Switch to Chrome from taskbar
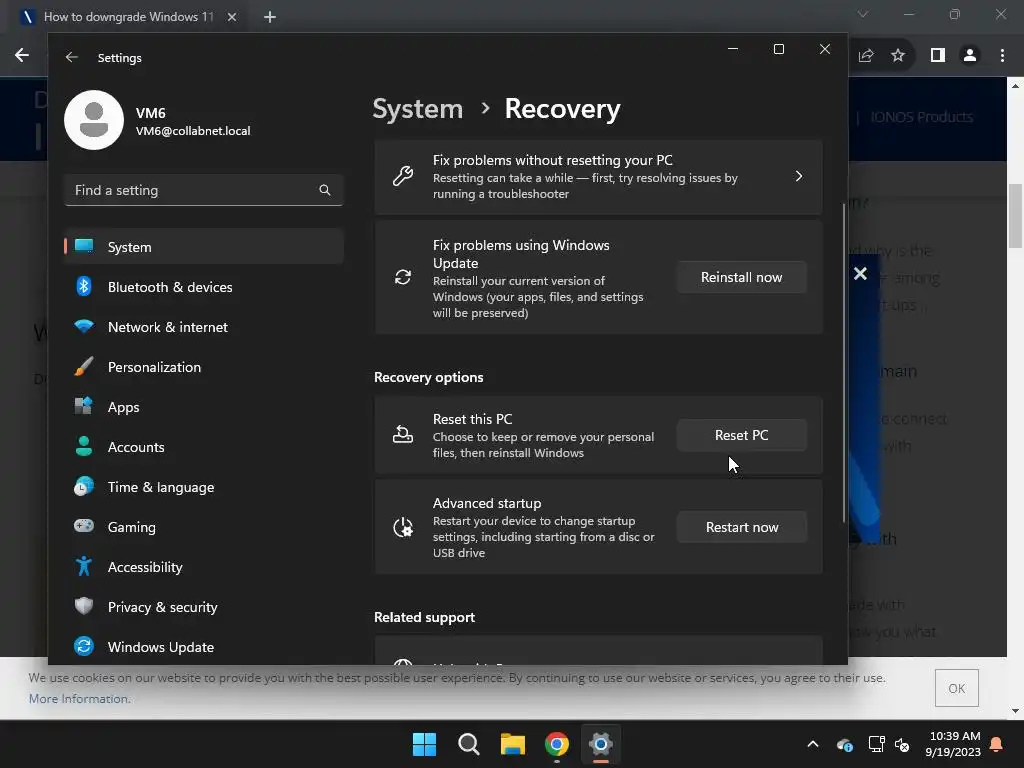This screenshot has height=768, width=1024. [557, 744]
